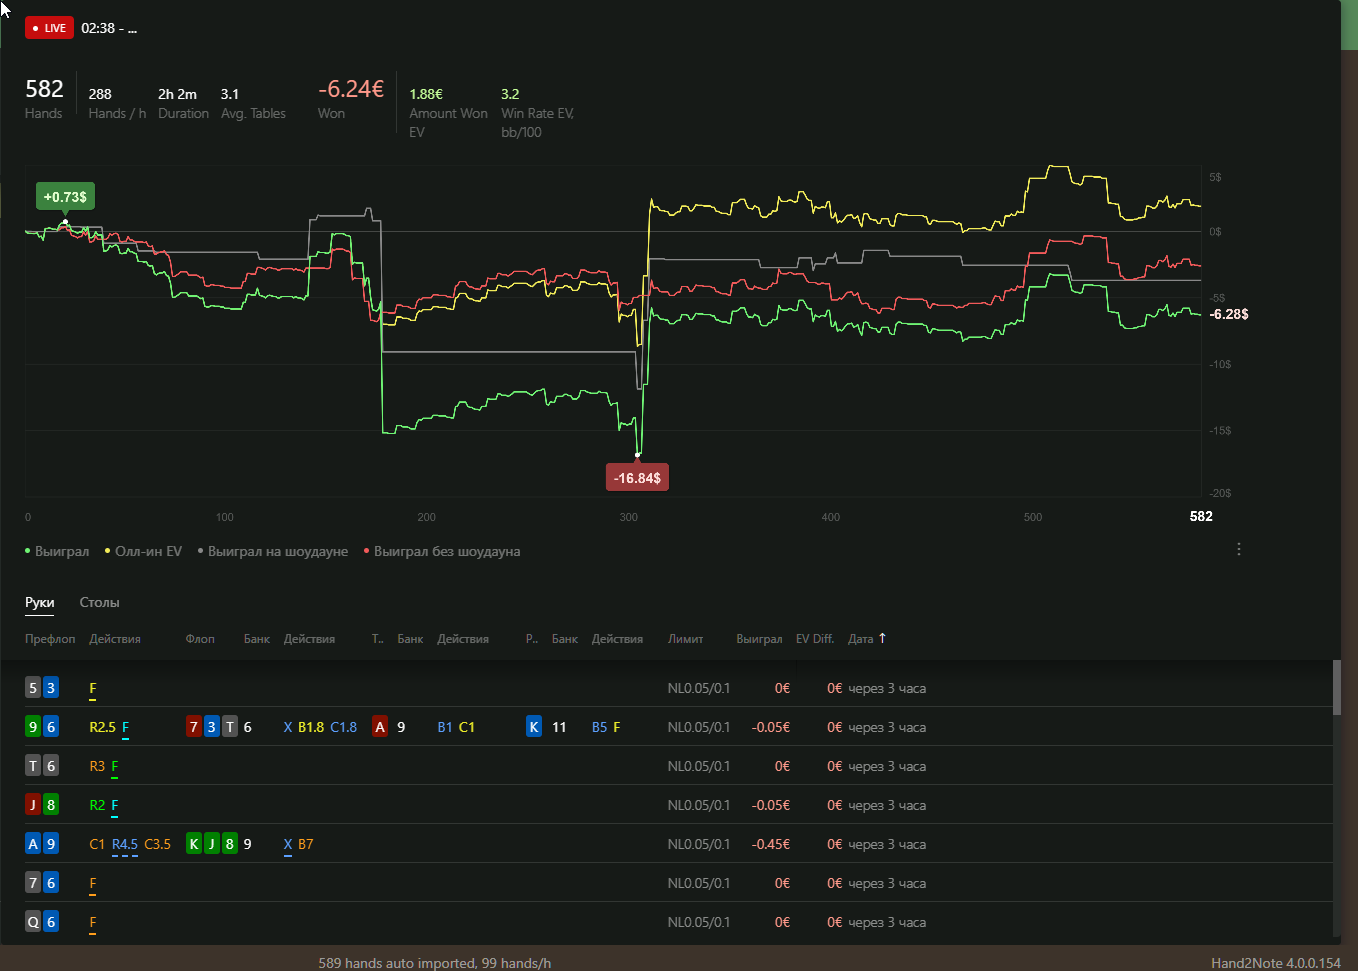Open the session time range 02:38
The width and height of the screenshot is (1358, 971).
pyautogui.click(x=109, y=28)
